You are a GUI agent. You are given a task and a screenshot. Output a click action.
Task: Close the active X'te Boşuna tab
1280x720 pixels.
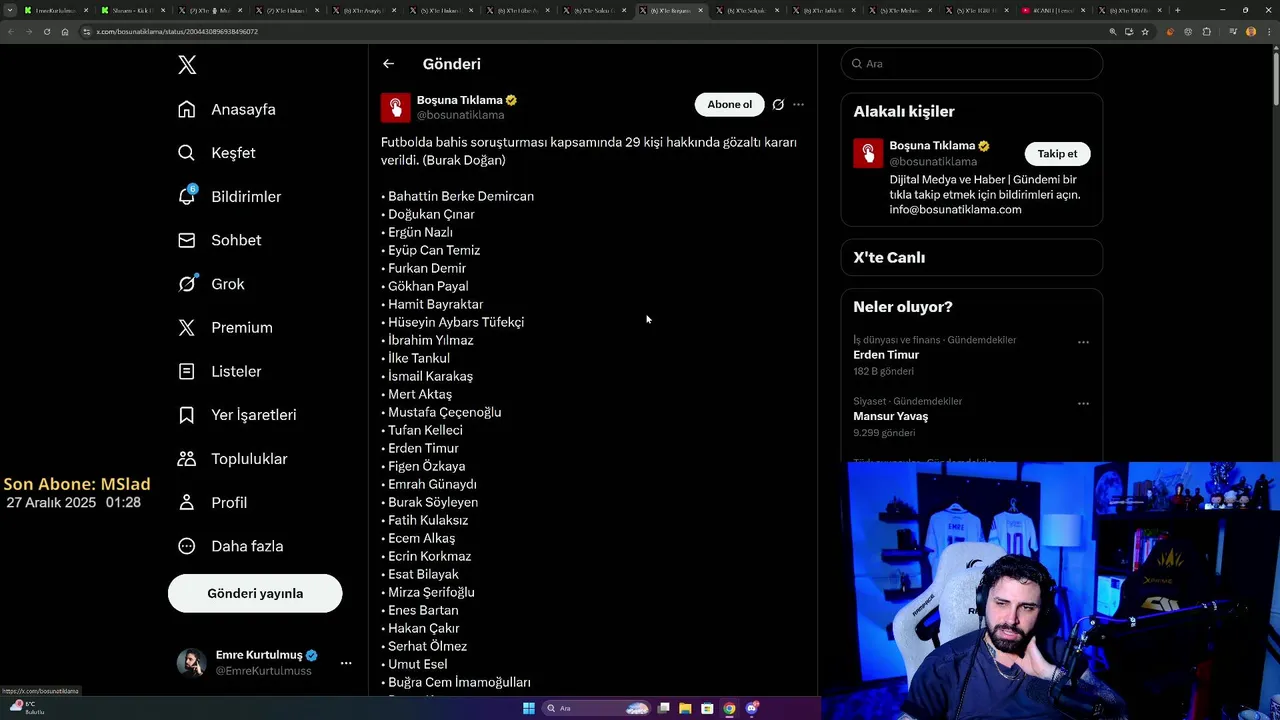(700, 10)
